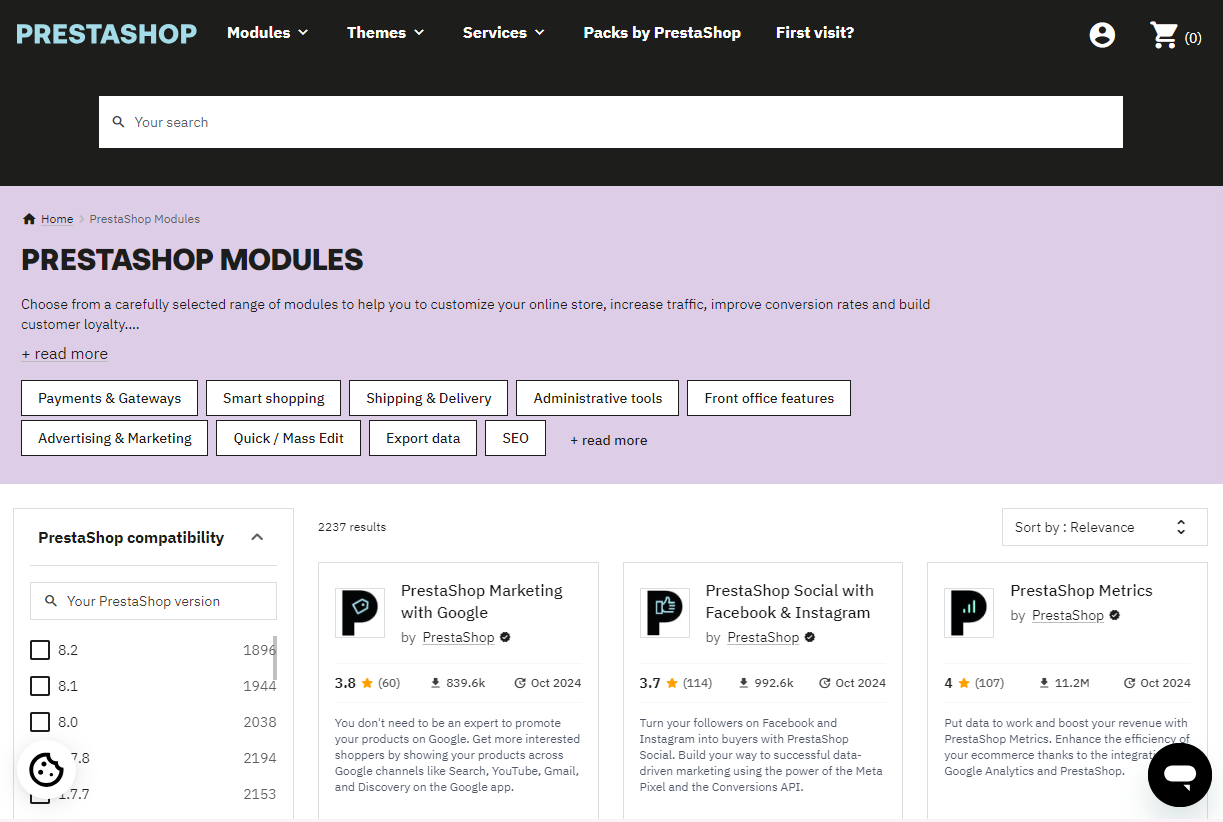The width and height of the screenshot is (1223, 822).
Task: Check the 8.2 compatibility checkbox
Action: pos(40,650)
